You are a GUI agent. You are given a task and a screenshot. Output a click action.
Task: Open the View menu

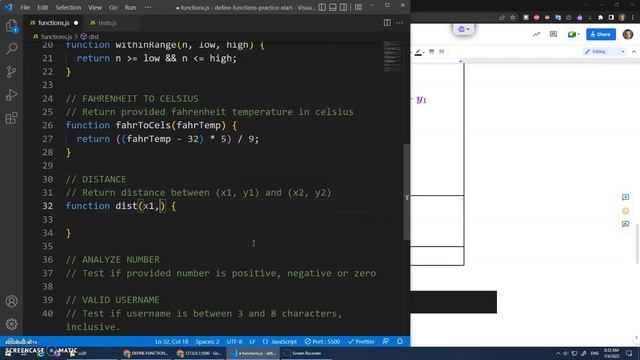click(95, 7)
